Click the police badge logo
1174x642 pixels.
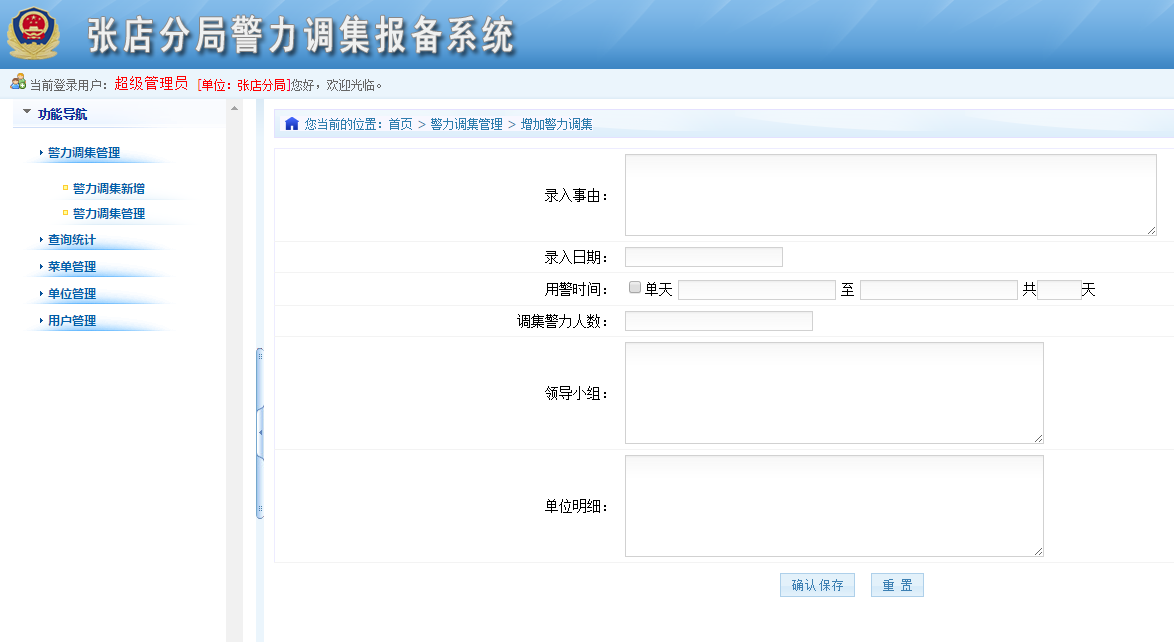click(33, 33)
